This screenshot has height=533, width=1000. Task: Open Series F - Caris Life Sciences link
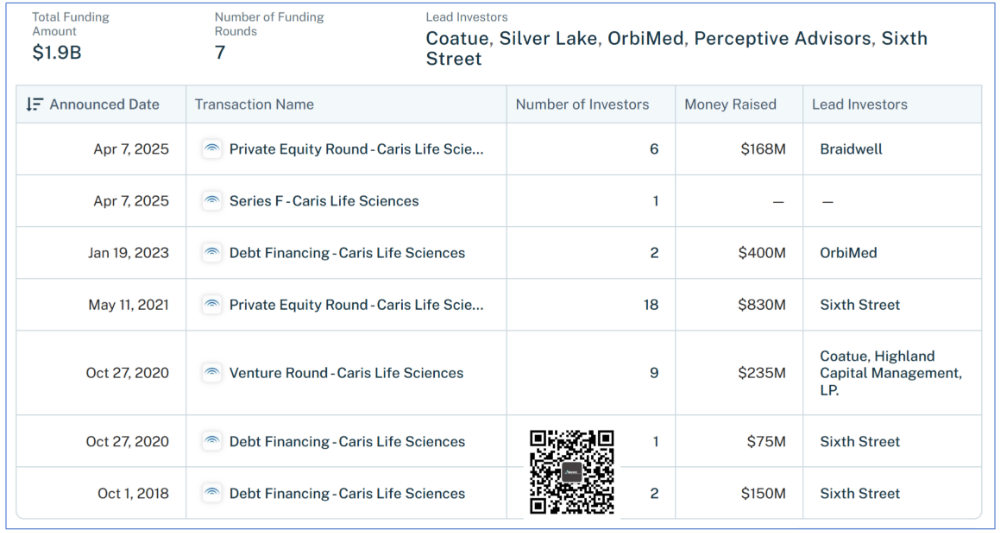(x=324, y=201)
